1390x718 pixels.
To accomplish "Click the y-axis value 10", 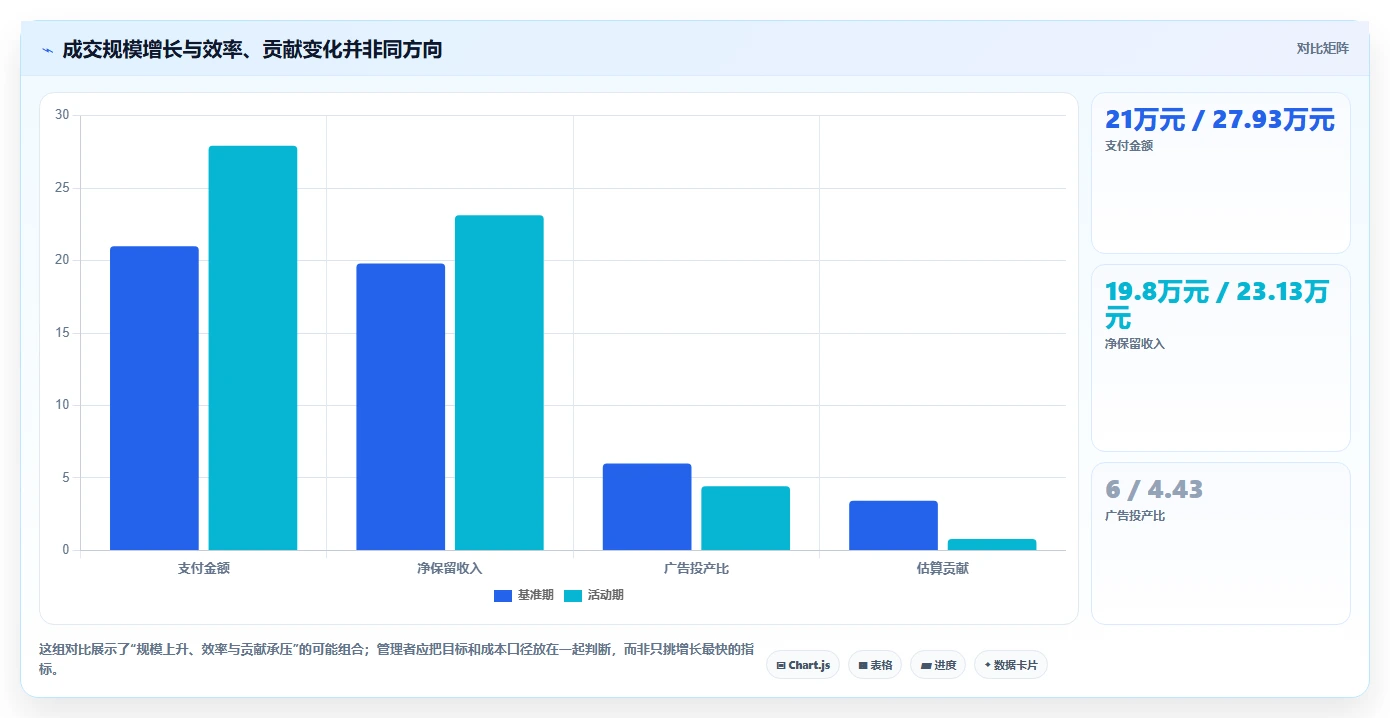I will click(62, 405).
